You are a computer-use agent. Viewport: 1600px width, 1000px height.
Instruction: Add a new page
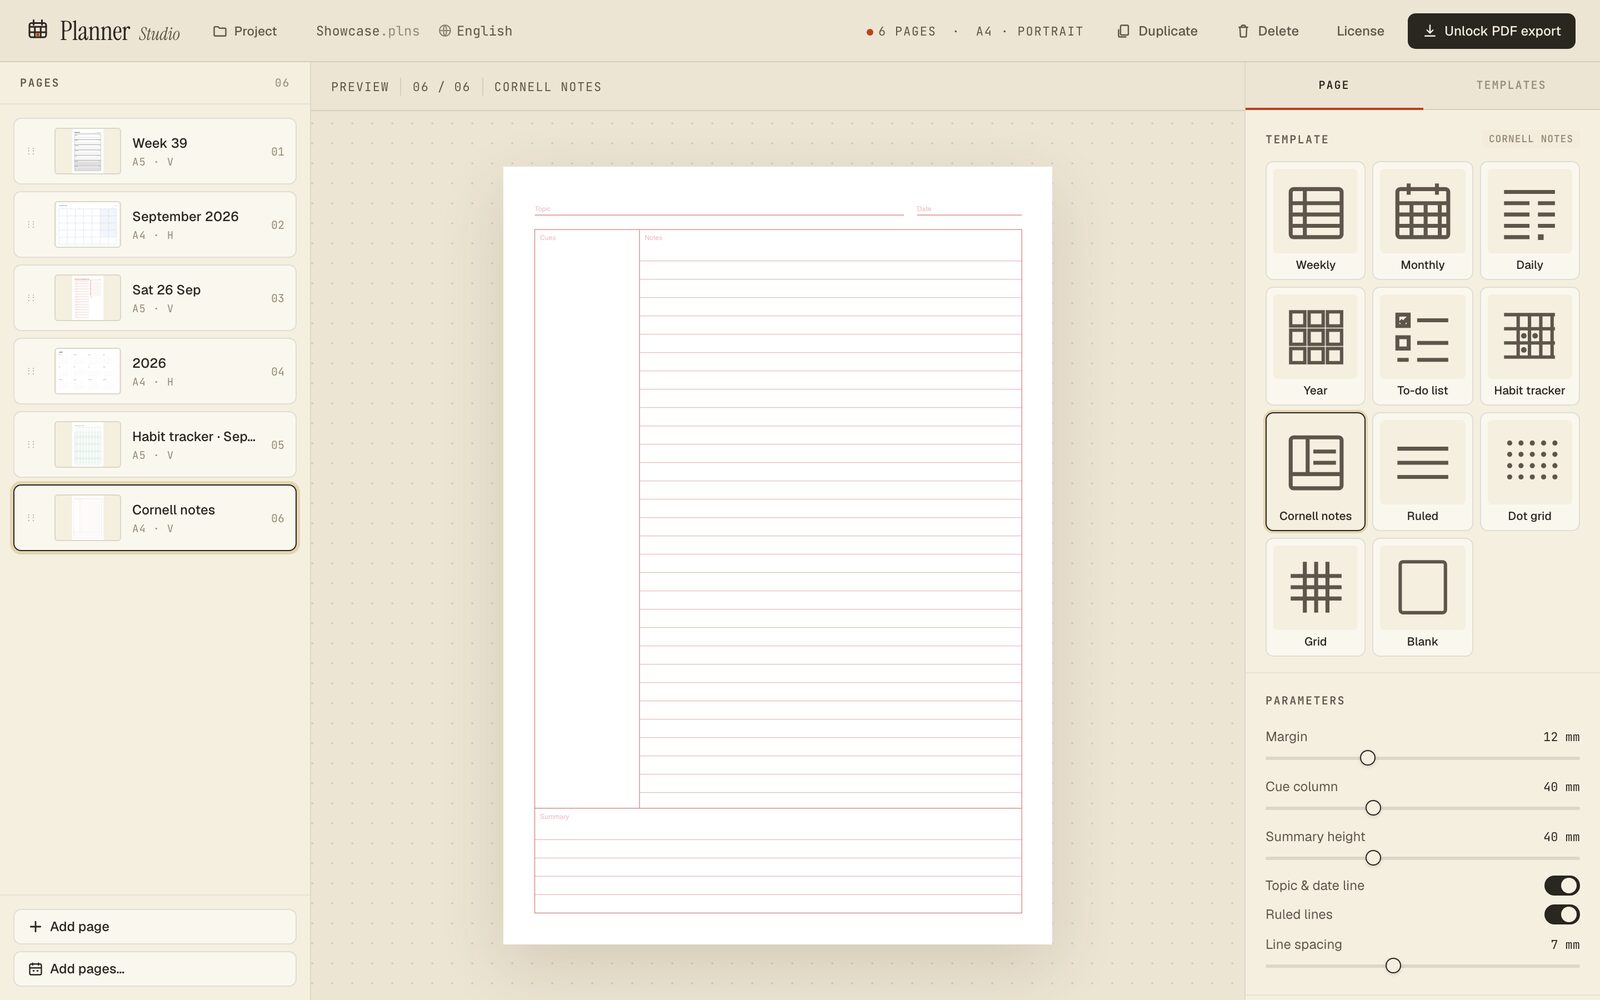click(x=155, y=927)
